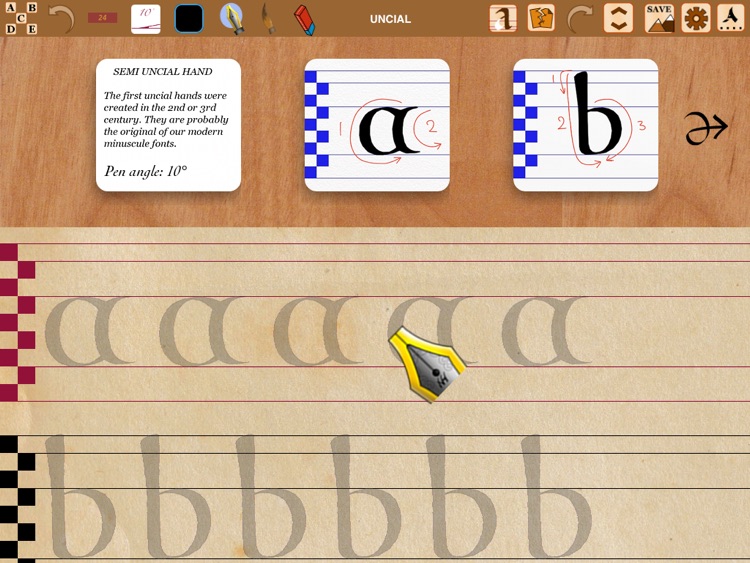Viewport: 750px width, 563px height.
Task: Tap the first faded letter b guide
Action: (x=80, y=497)
